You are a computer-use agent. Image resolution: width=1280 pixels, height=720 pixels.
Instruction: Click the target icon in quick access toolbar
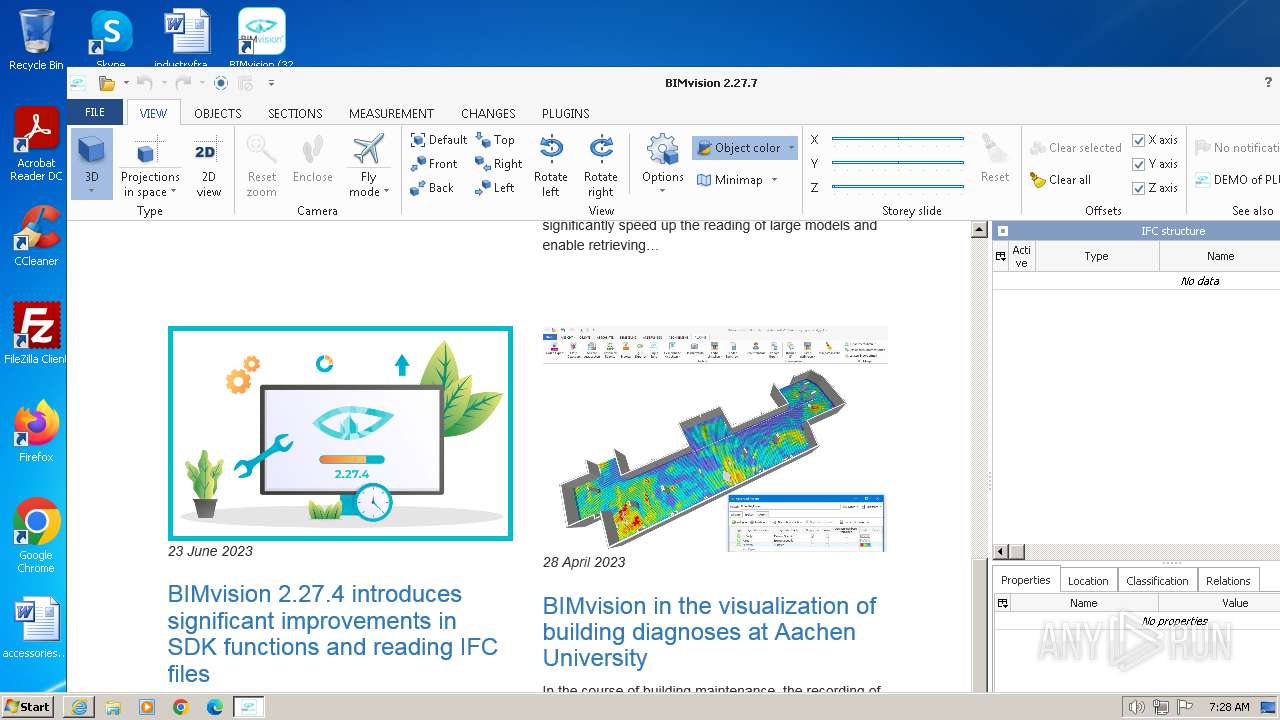coord(221,83)
